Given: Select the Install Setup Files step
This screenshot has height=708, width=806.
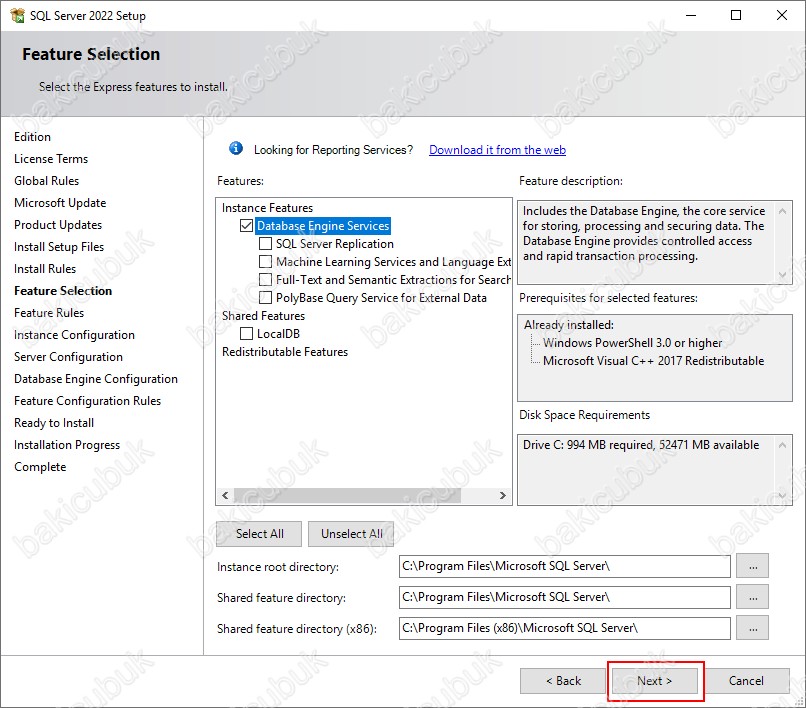Looking at the screenshot, I should [x=59, y=247].
